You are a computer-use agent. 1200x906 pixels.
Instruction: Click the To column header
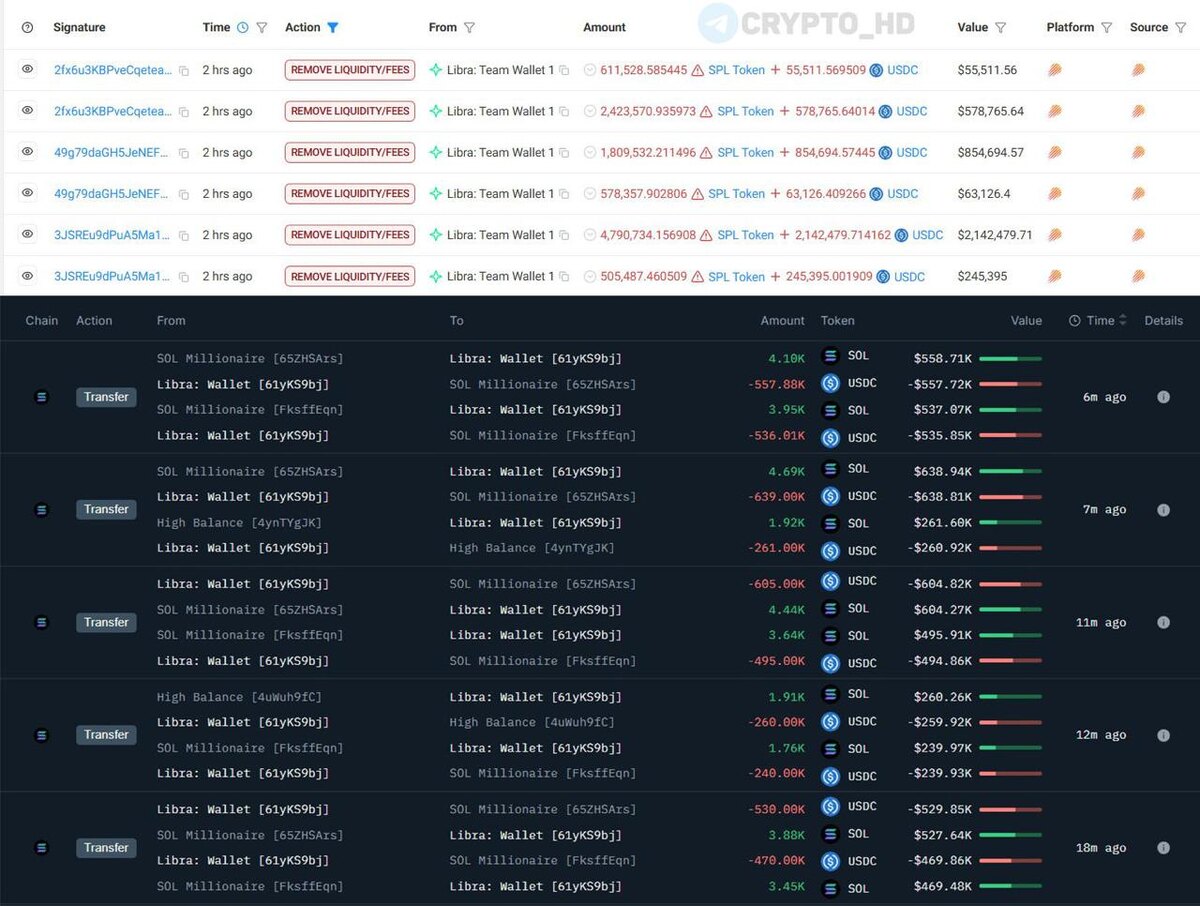point(457,321)
